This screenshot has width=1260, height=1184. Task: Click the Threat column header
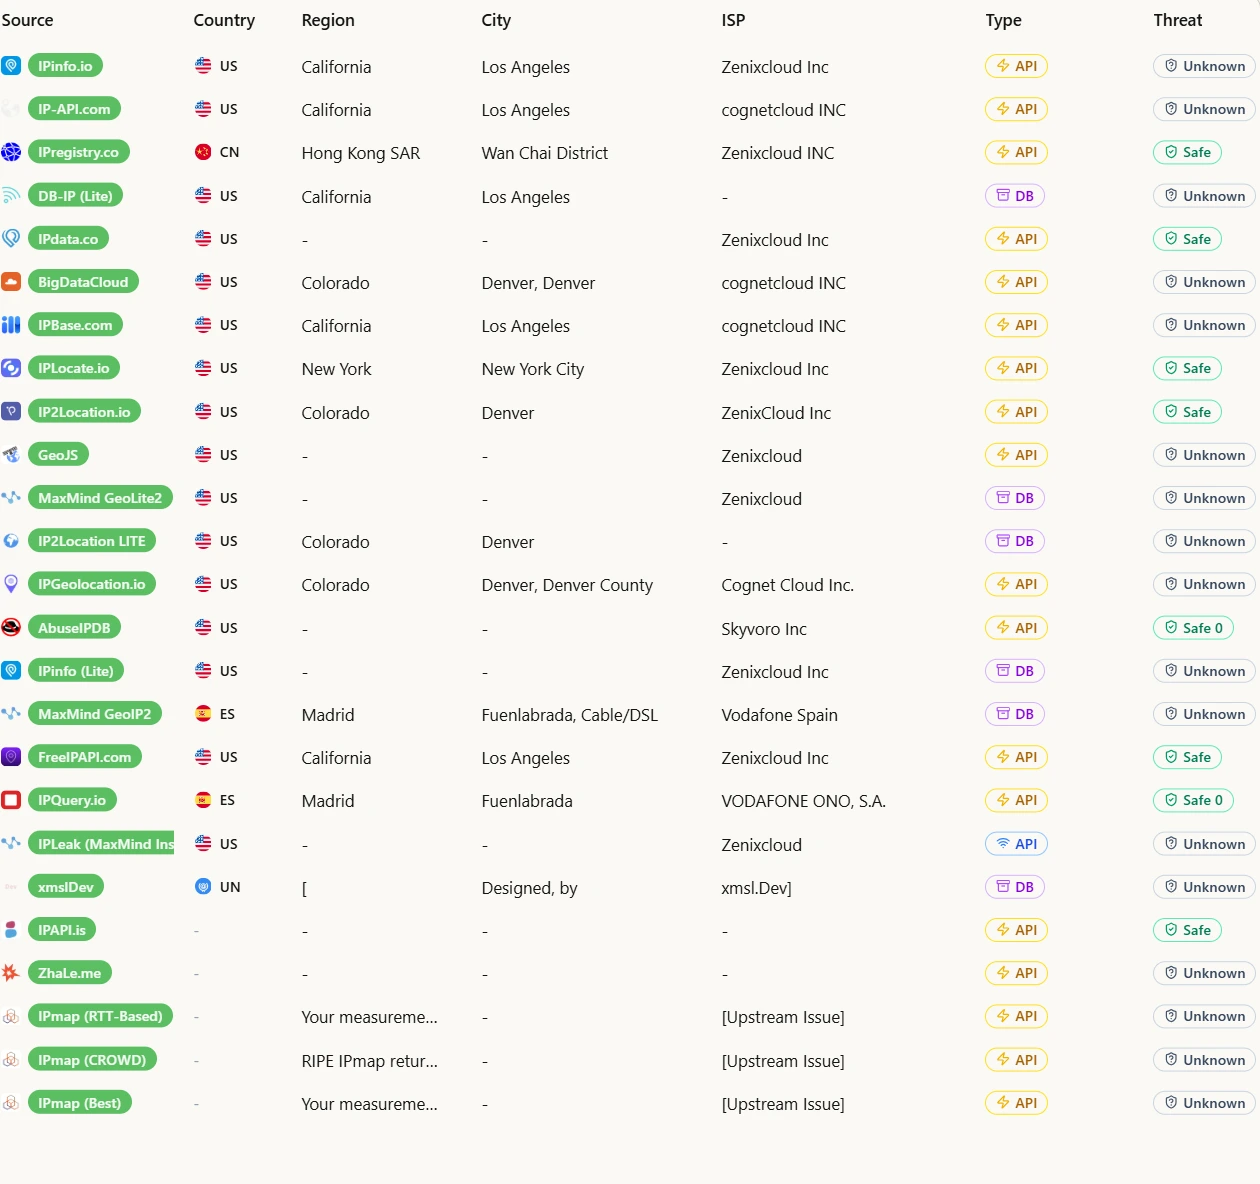(x=1178, y=20)
